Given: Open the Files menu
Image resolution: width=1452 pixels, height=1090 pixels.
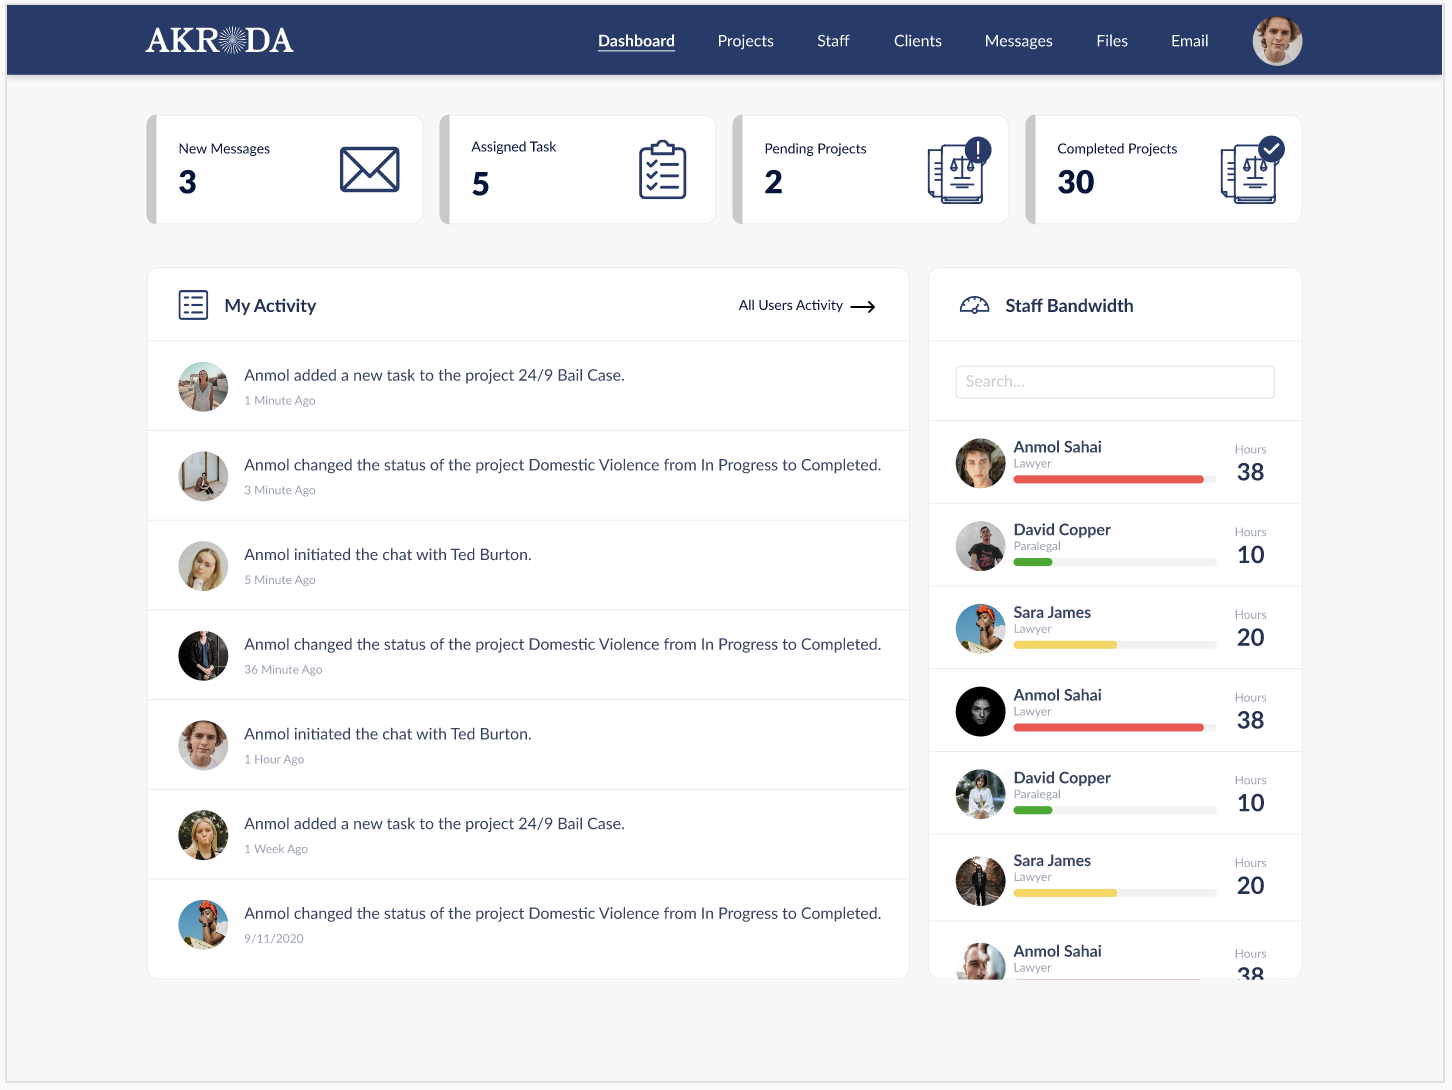Looking at the screenshot, I should coord(1111,41).
